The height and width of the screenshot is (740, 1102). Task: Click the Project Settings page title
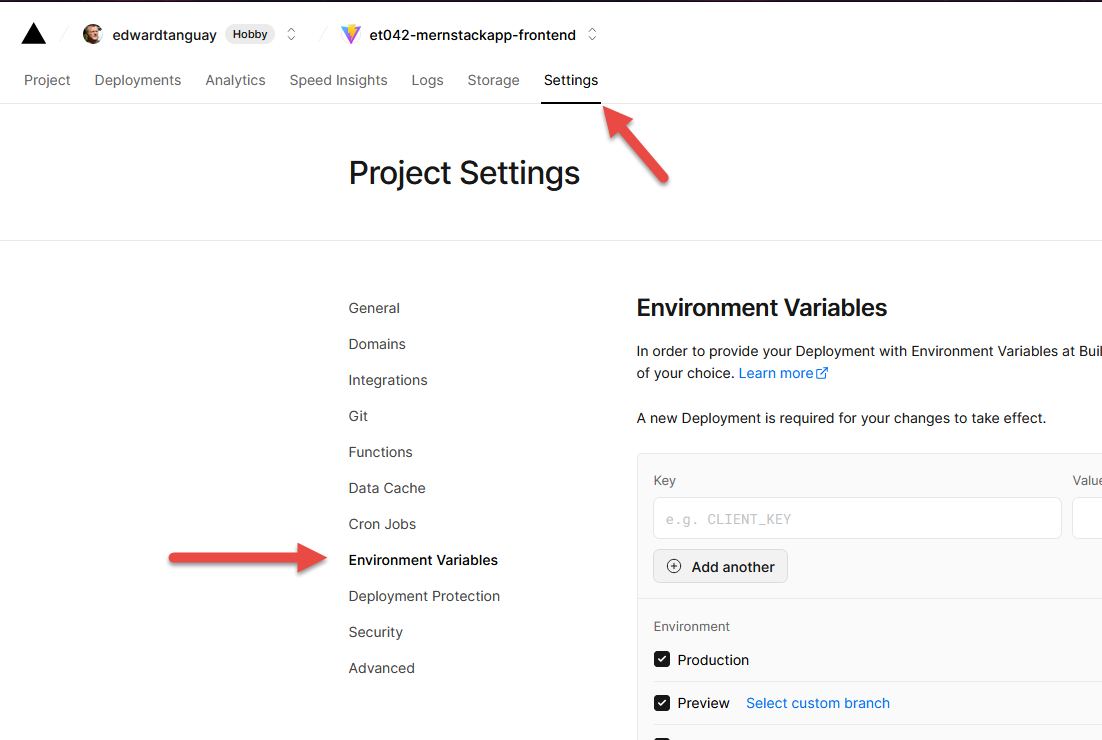tap(464, 173)
